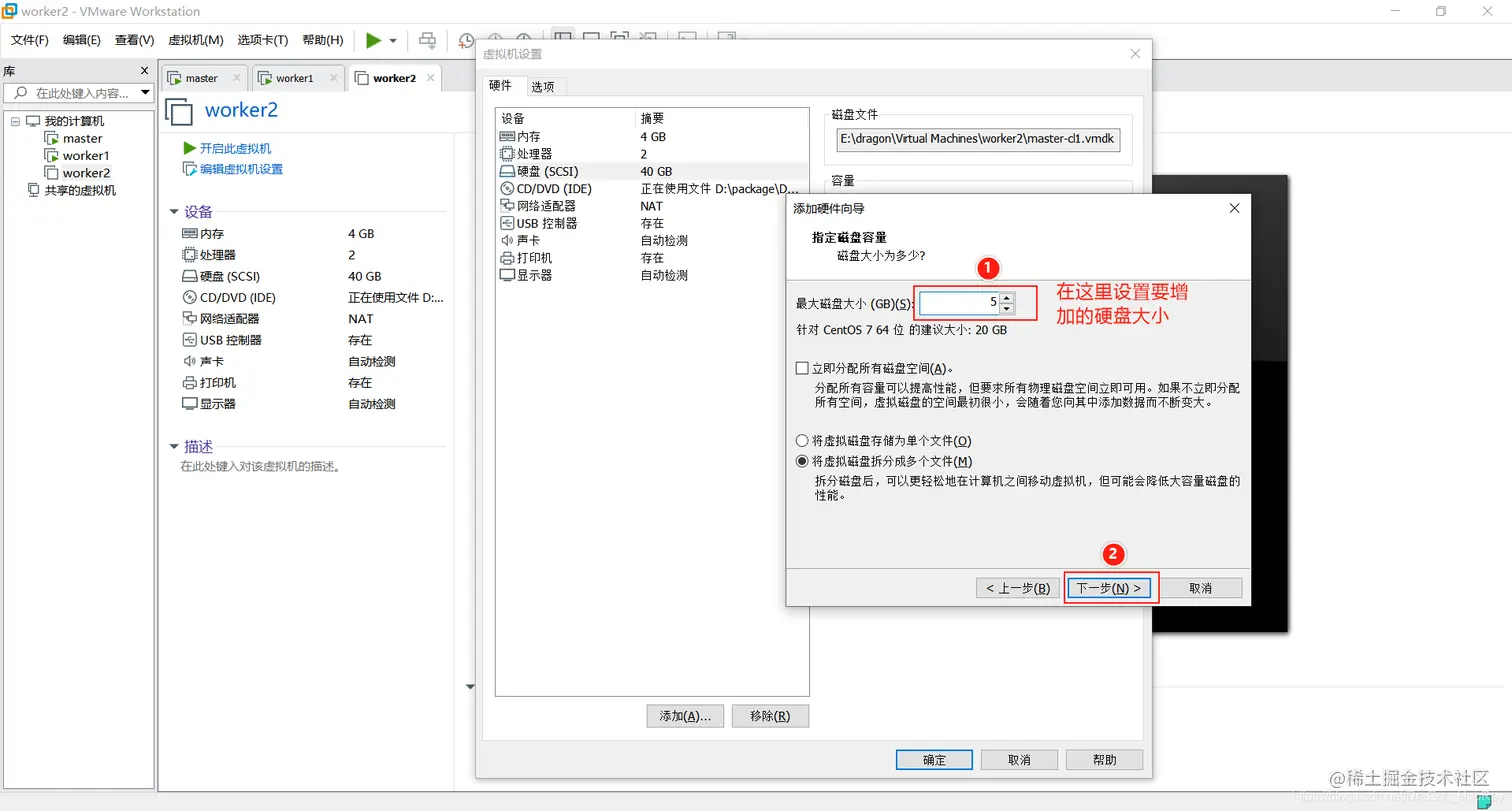
Task: Click the search magnifier icon in library
Action: [19, 93]
